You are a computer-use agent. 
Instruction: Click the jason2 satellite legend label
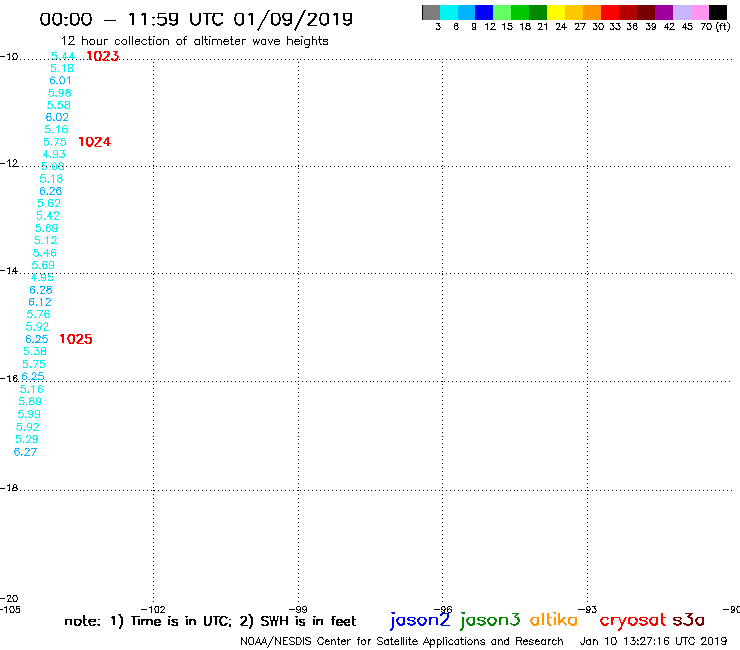(x=420, y=620)
